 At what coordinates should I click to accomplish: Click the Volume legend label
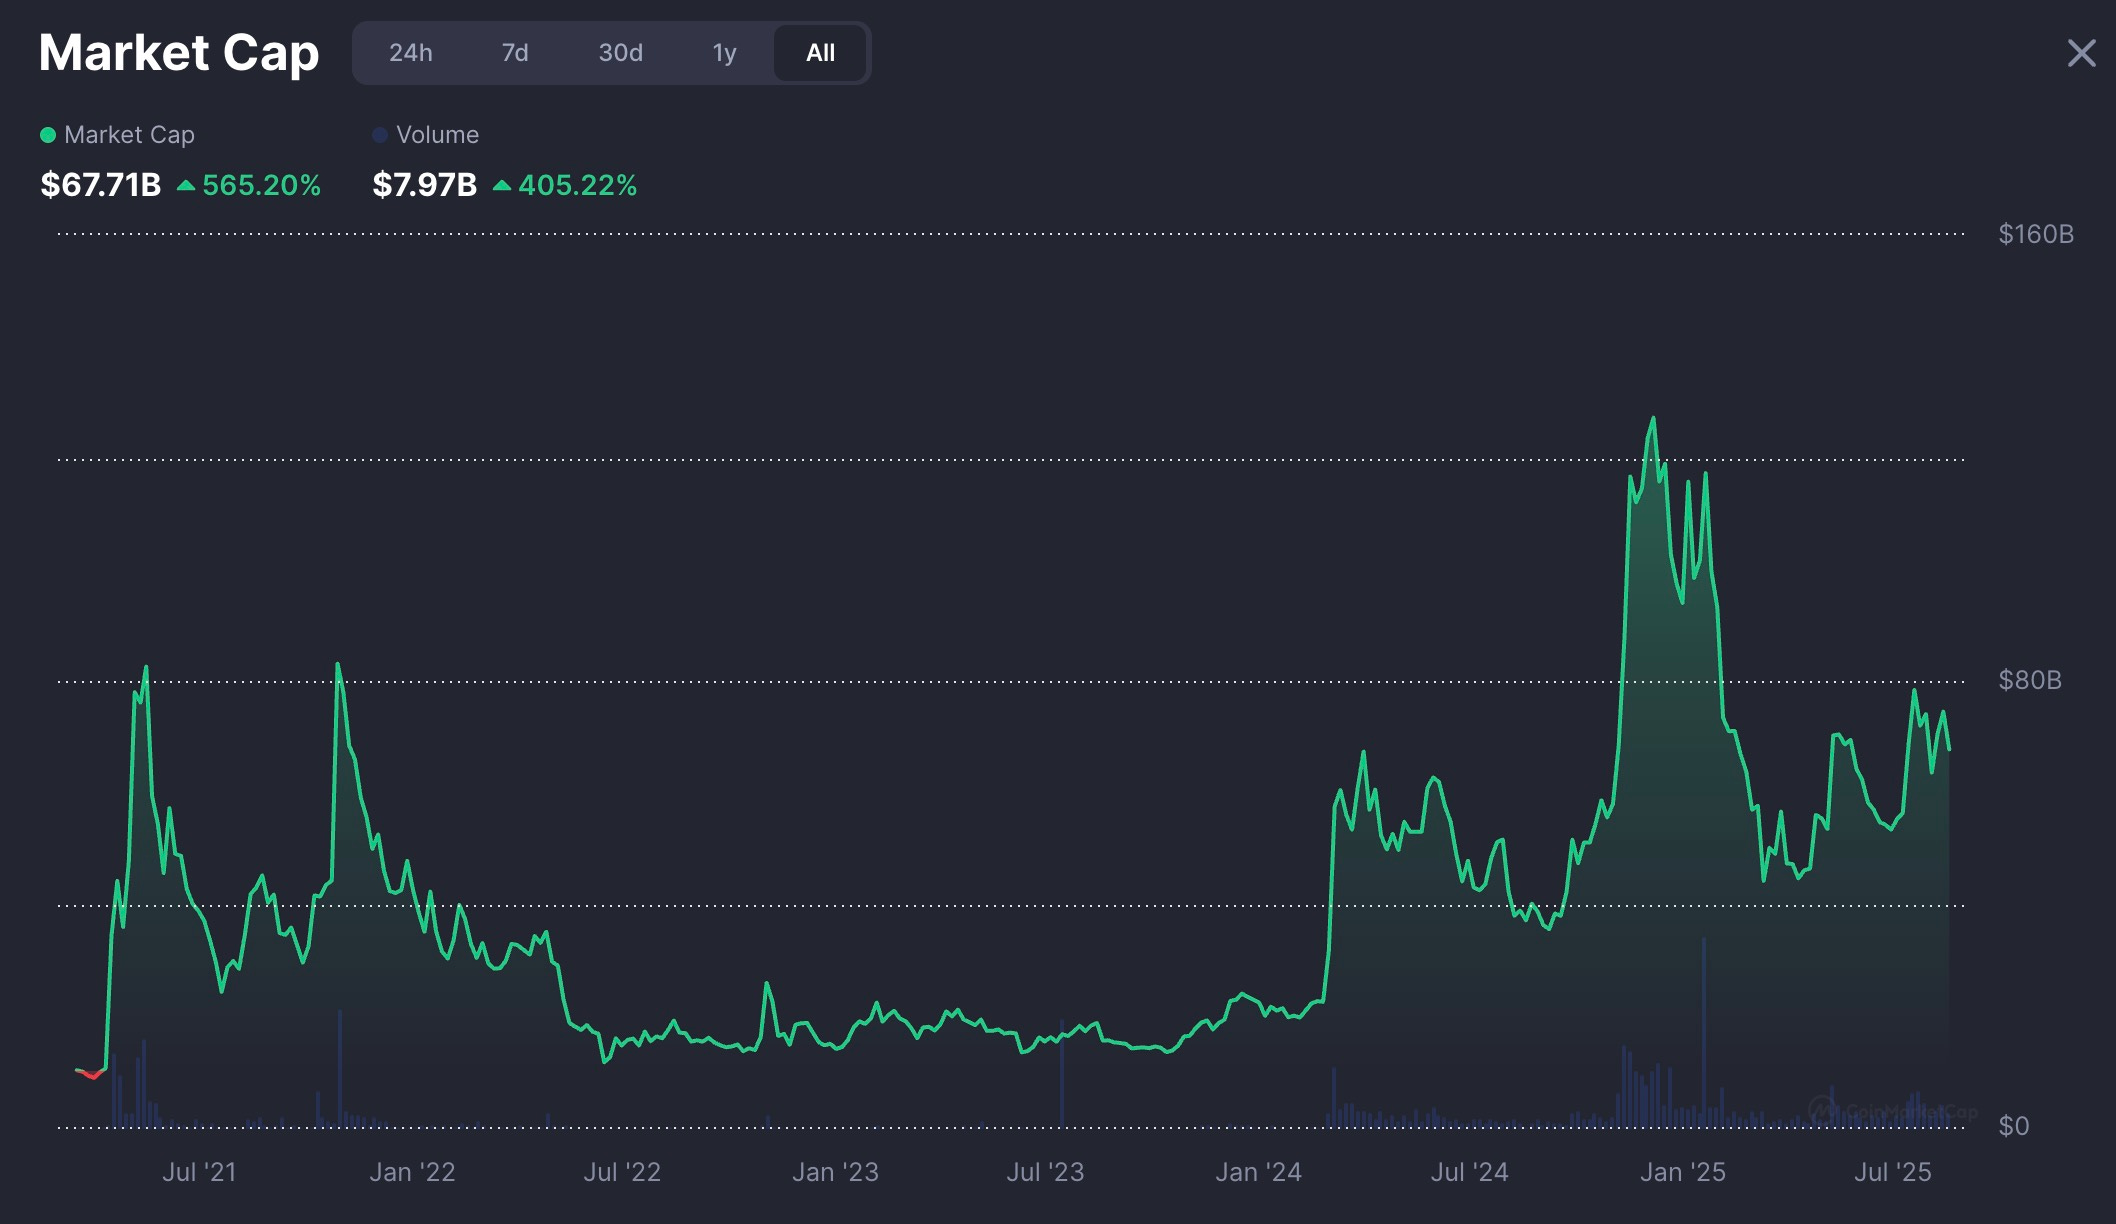[x=437, y=135]
